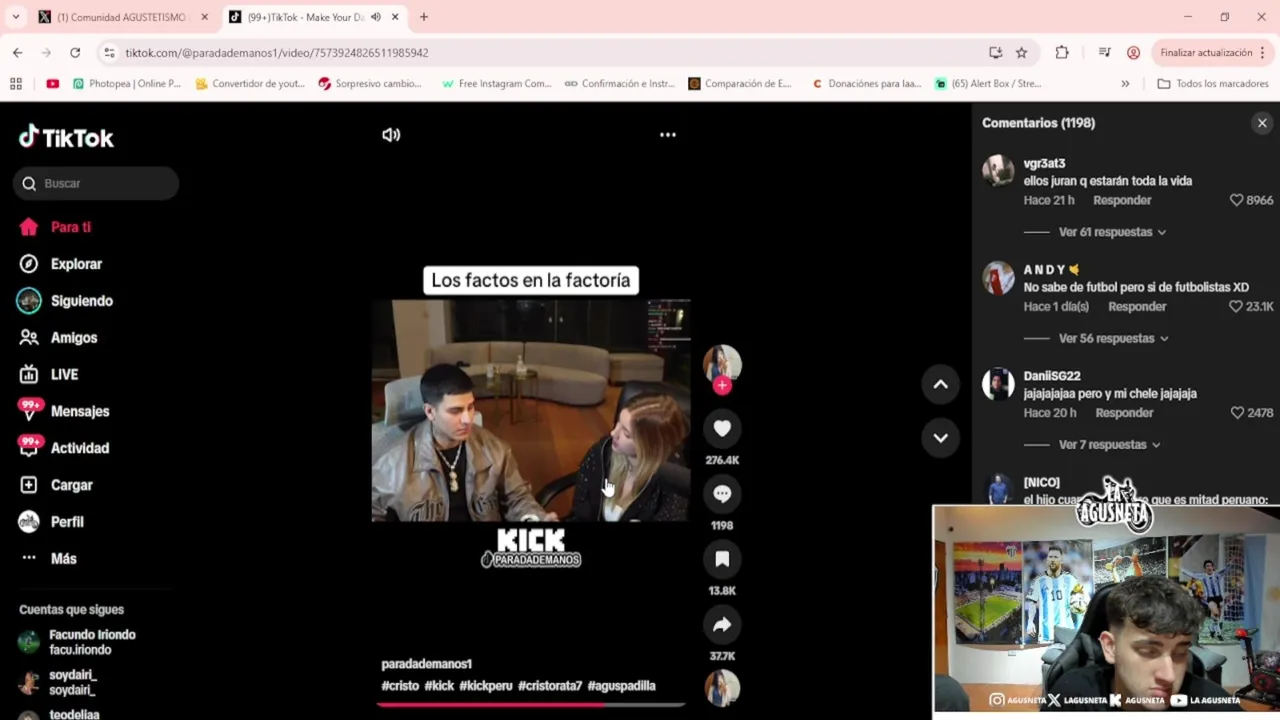Like the comment by vgr3at3
The height and width of the screenshot is (720, 1280).
[x=1237, y=200]
